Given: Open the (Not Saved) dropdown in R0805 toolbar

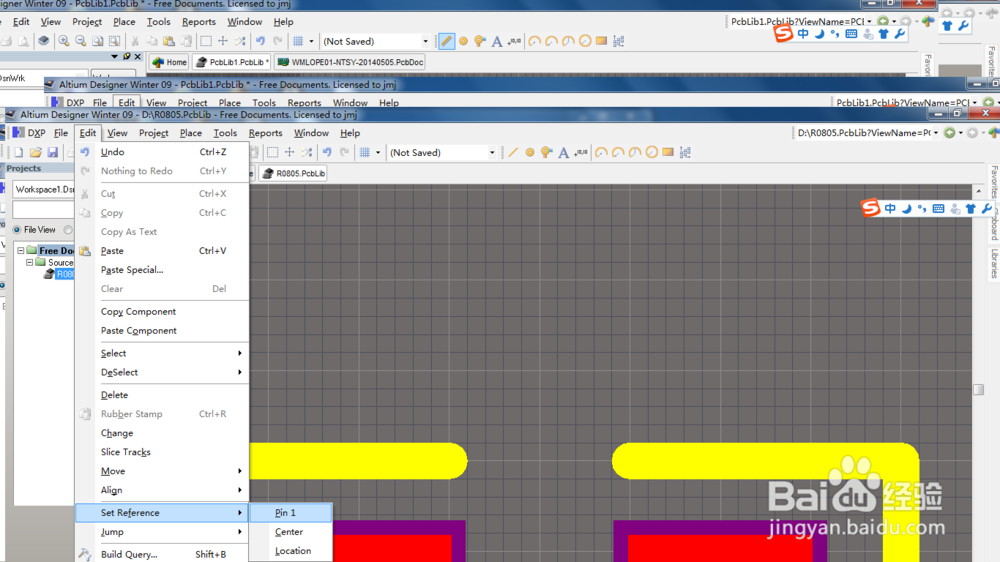Looking at the screenshot, I should point(492,153).
